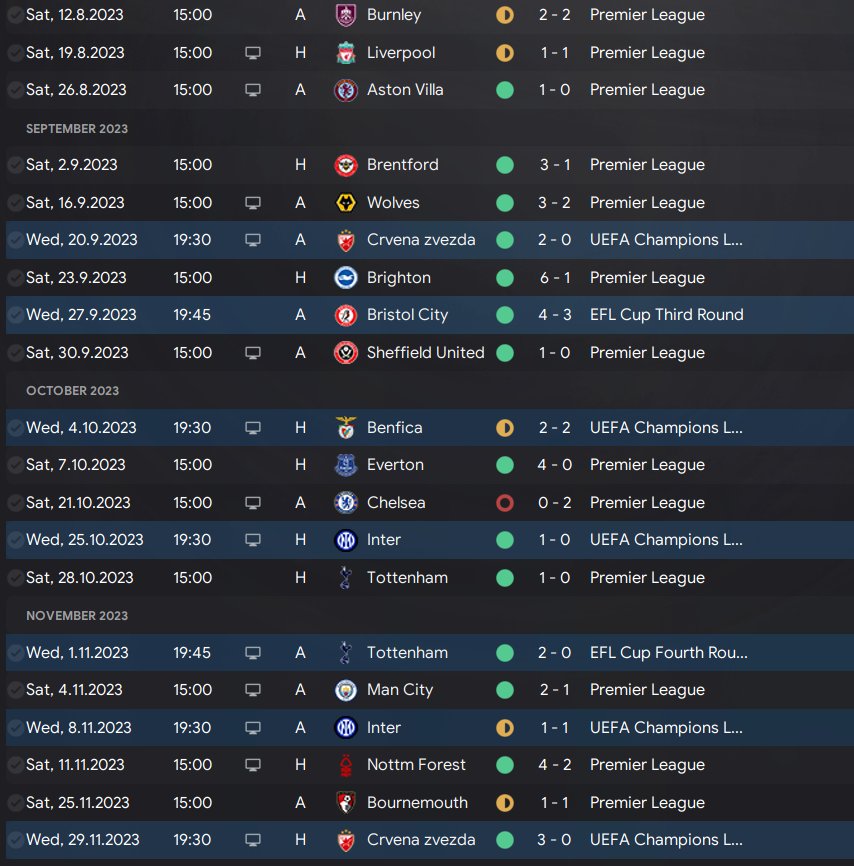Screen dimensions: 854x866
Task: Click the Benfica club crest
Action: point(346,428)
